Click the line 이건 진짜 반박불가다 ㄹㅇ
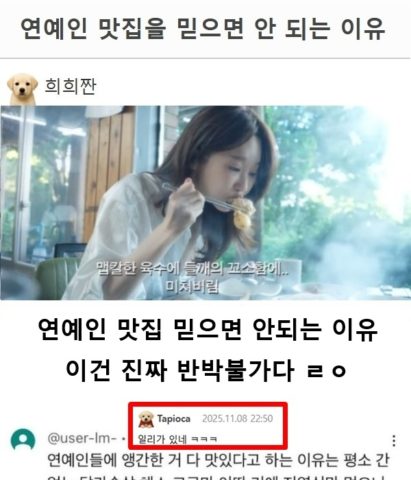Image resolution: width=411 pixels, height=480 pixels. click(x=206, y=370)
